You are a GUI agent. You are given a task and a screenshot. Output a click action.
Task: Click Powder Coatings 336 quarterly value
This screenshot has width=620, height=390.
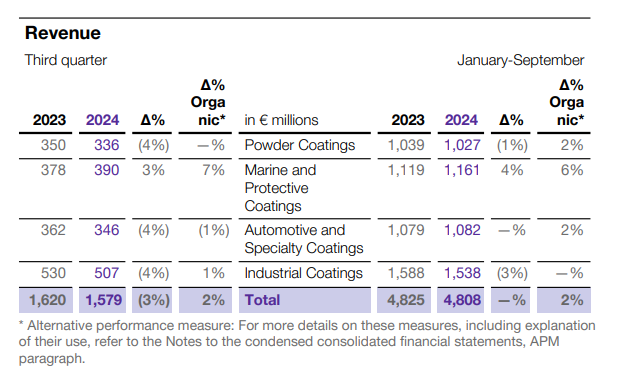coord(106,145)
